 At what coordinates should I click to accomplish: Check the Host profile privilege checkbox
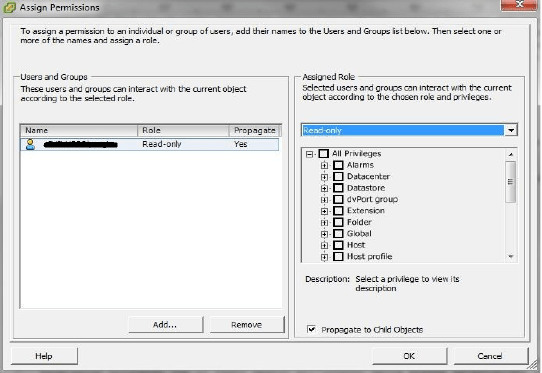click(338, 256)
